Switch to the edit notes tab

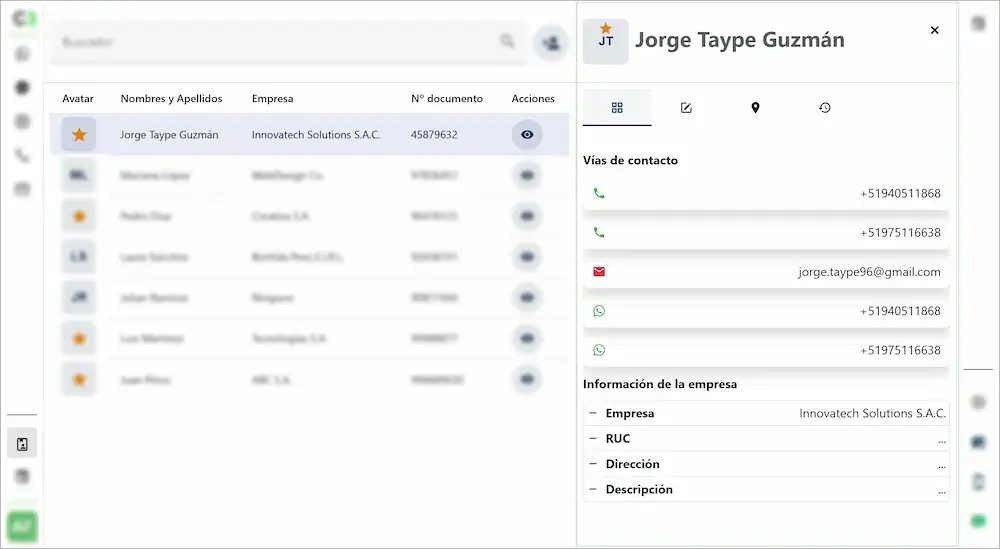coord(686,108)
